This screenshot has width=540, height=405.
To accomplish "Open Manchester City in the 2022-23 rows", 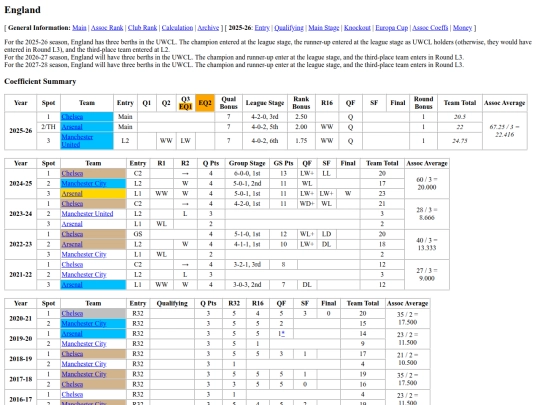I will pyautogui.click(x=84, y=255).
